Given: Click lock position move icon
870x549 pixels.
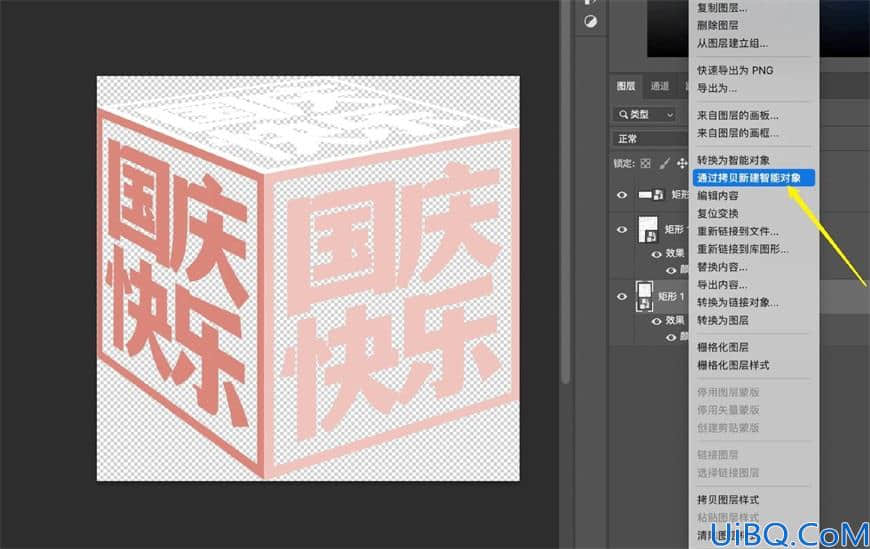Looking at the screenshot, I should coord(682,164).
